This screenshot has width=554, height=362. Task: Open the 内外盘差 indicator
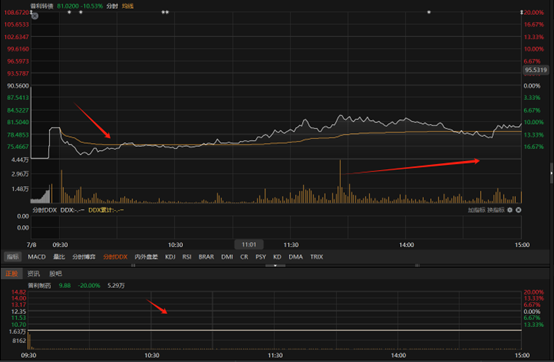(146, 257)
